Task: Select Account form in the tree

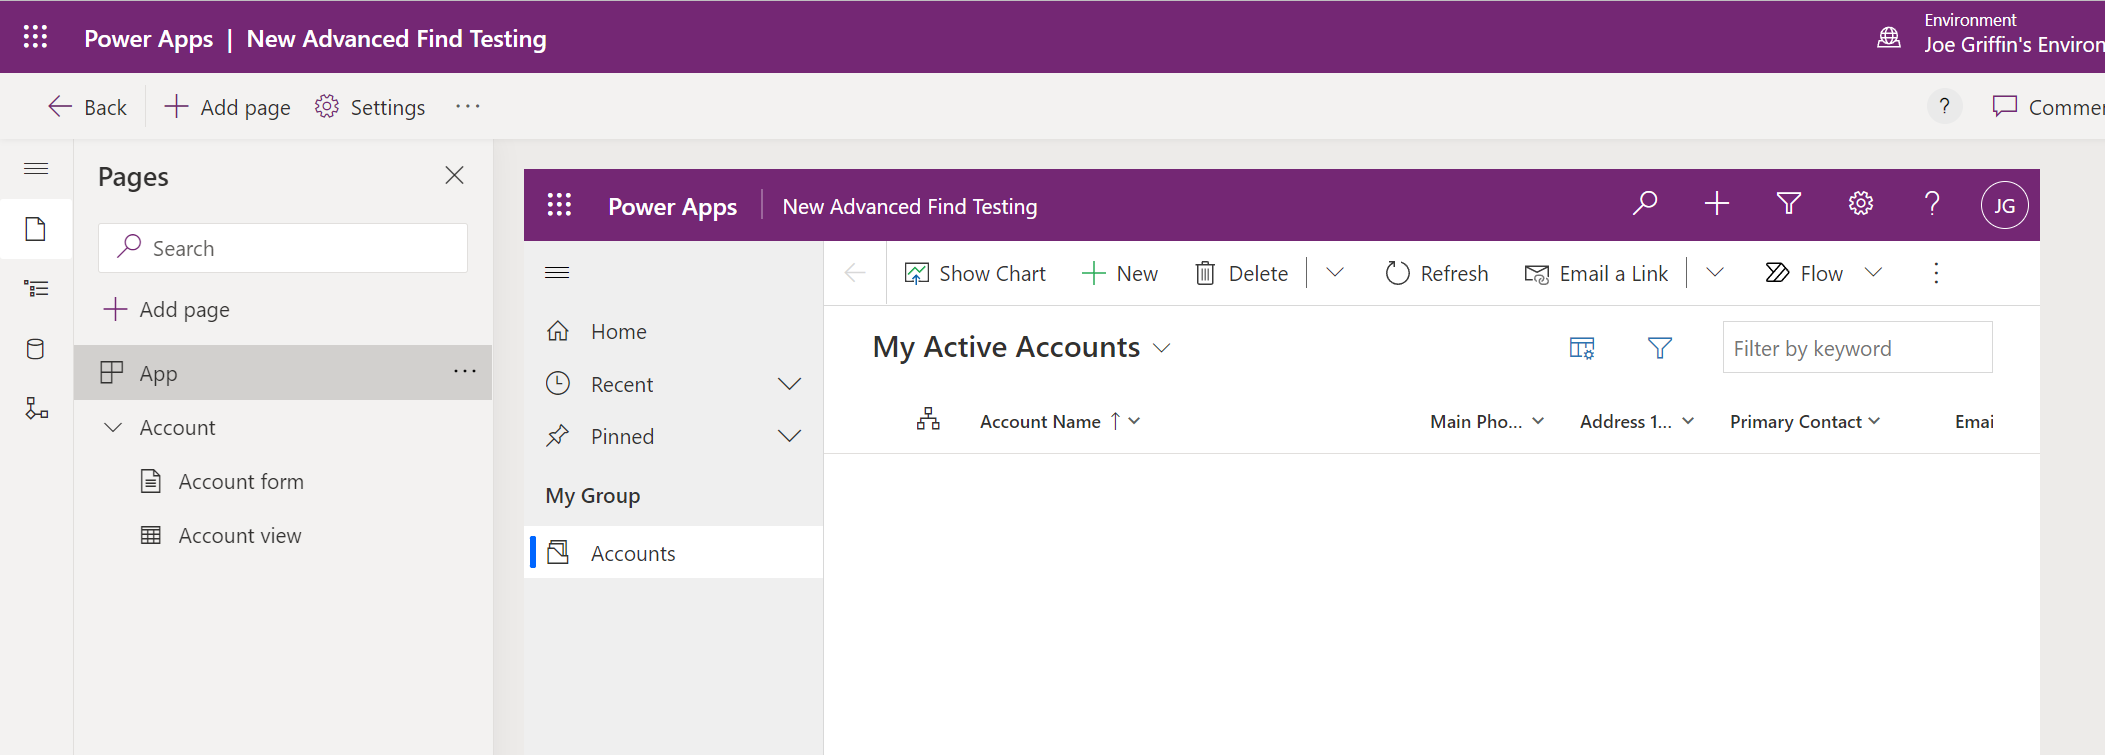Action: pos(241,481)
